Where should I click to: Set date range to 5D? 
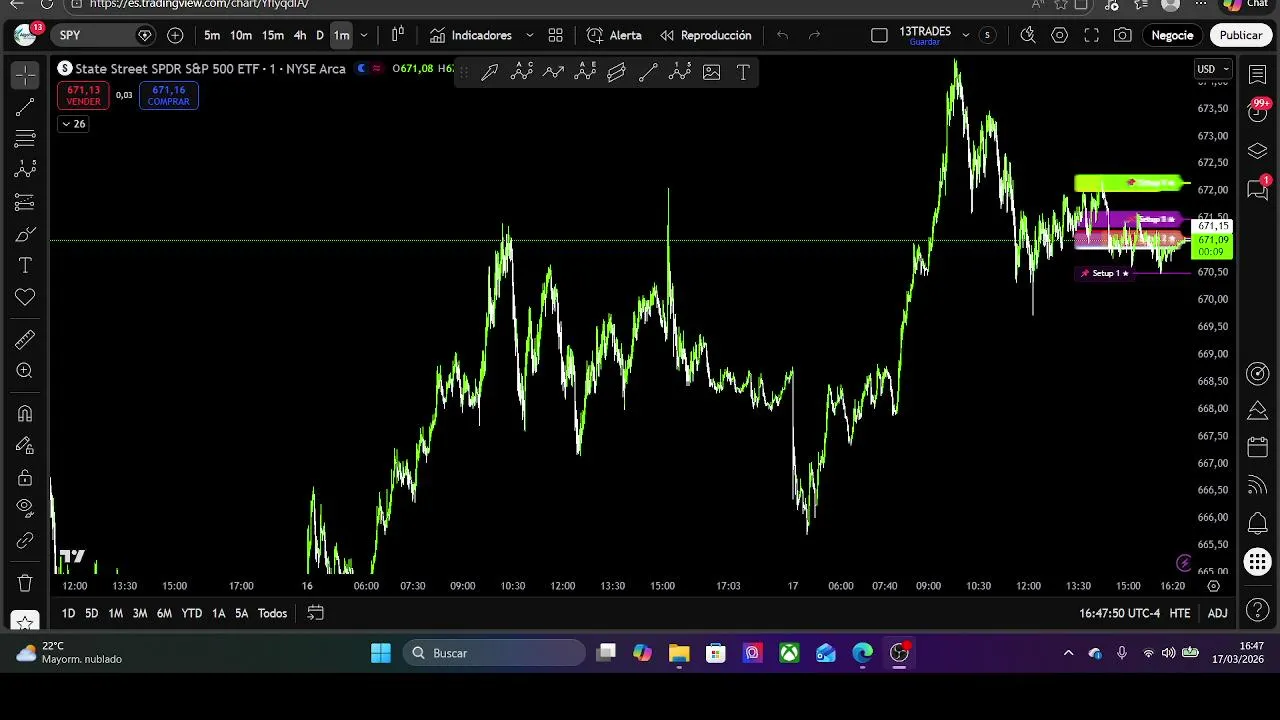pos(91,613)
